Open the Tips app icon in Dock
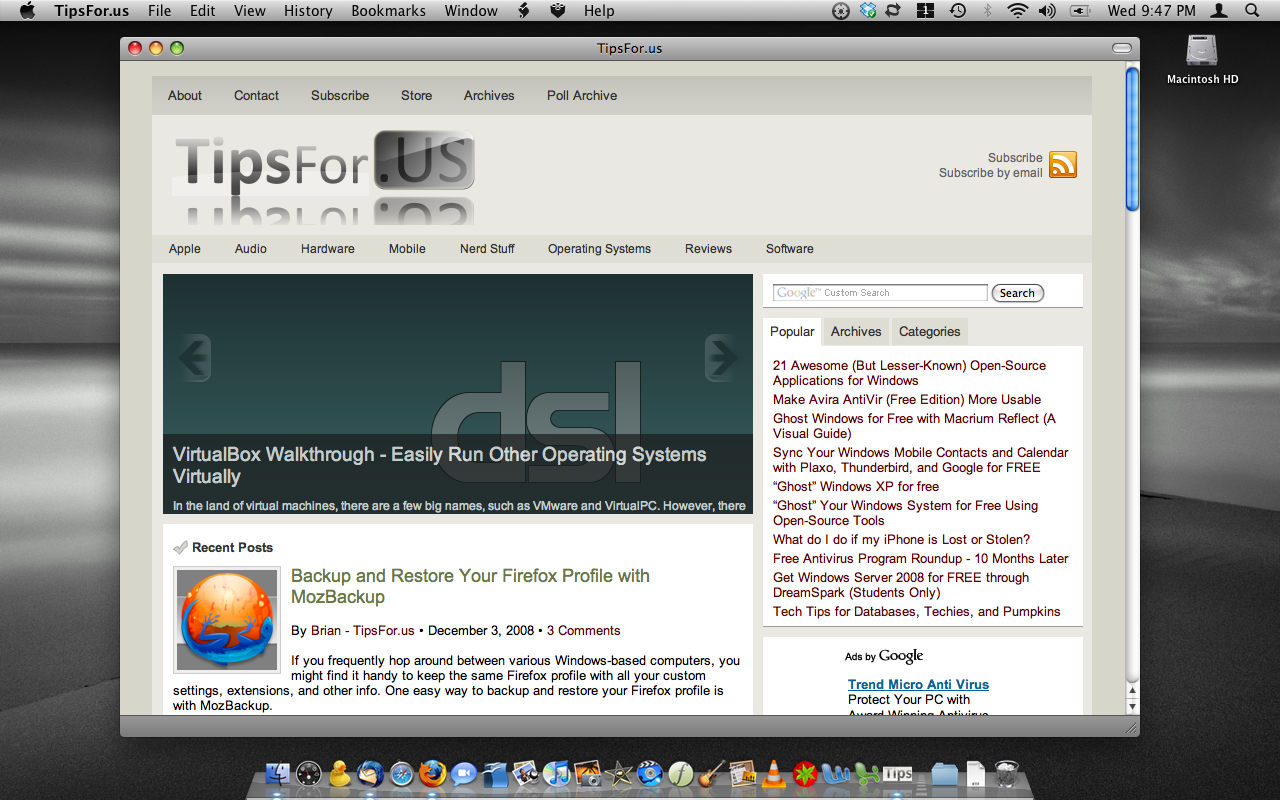The height and width of the screenshot is (800, 1280). [898, 774]
